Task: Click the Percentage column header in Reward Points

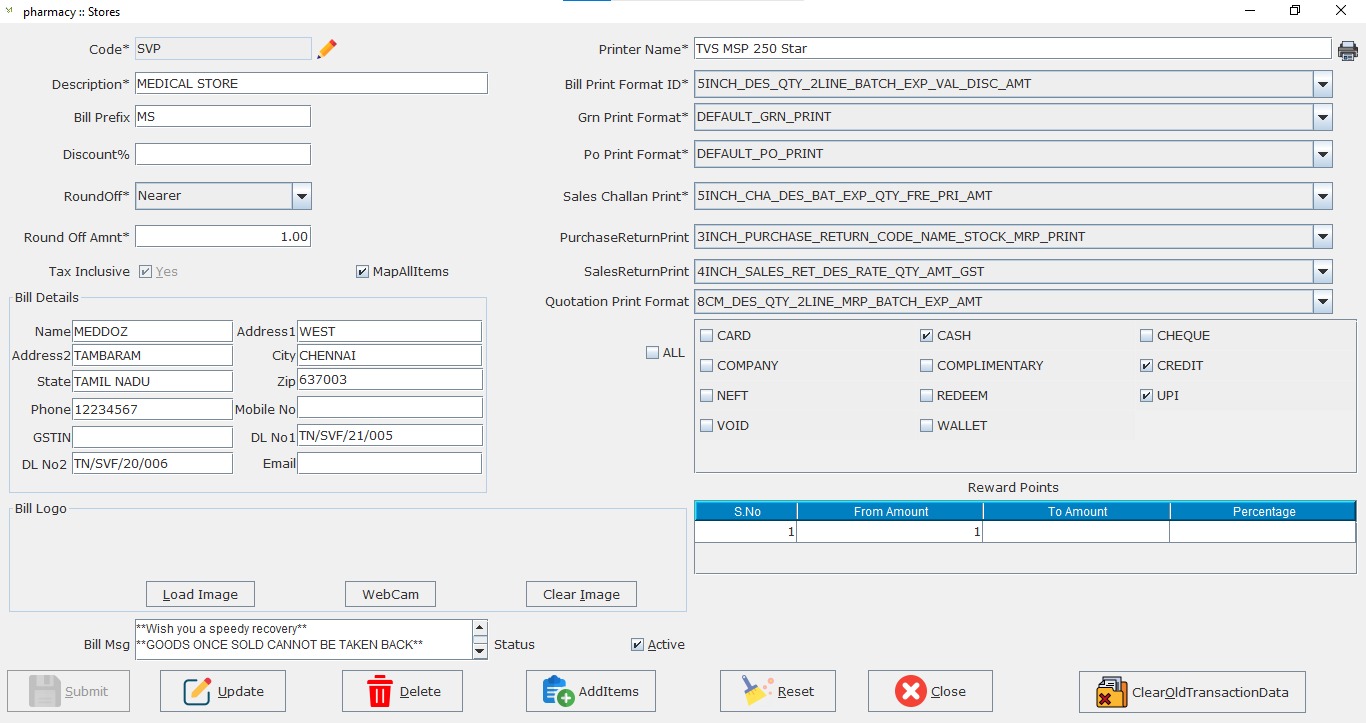Action: (1263, 511)
